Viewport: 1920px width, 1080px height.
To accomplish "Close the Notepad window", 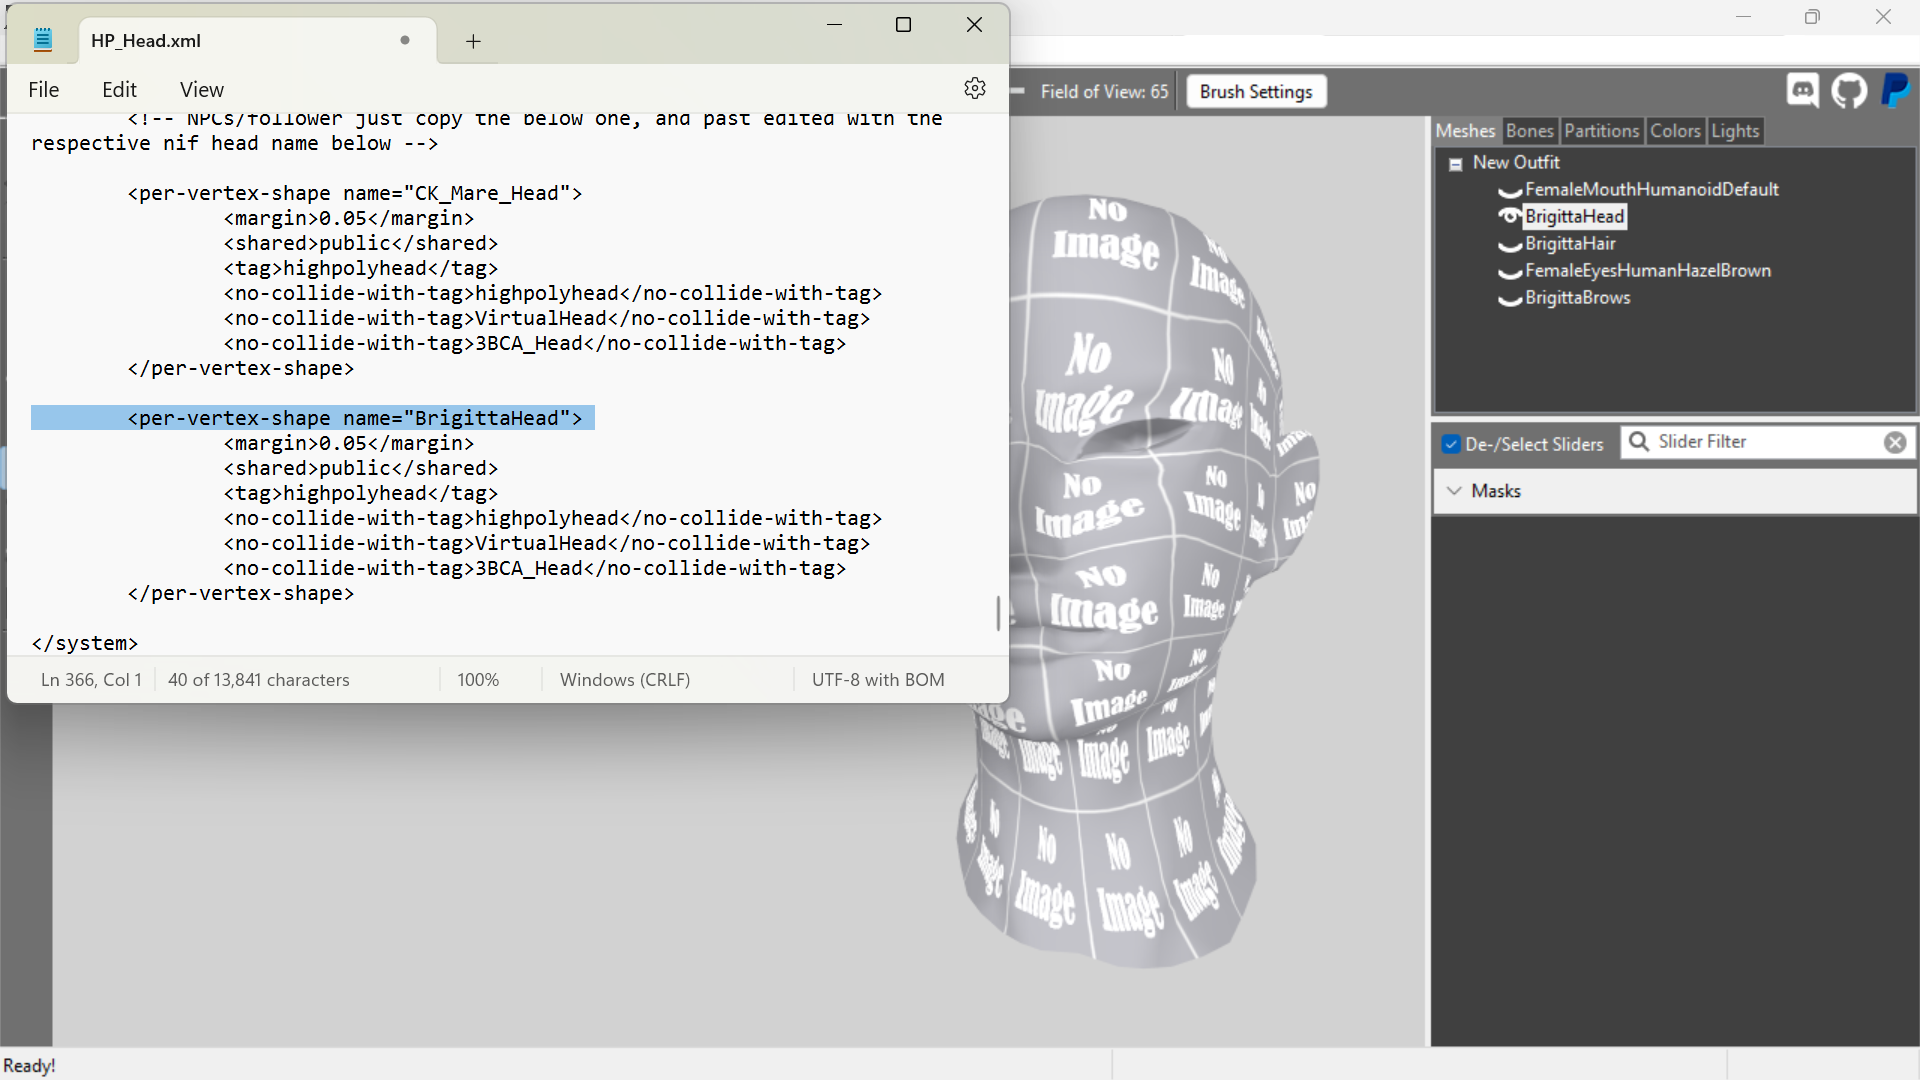I will click(x=974, y=24).
